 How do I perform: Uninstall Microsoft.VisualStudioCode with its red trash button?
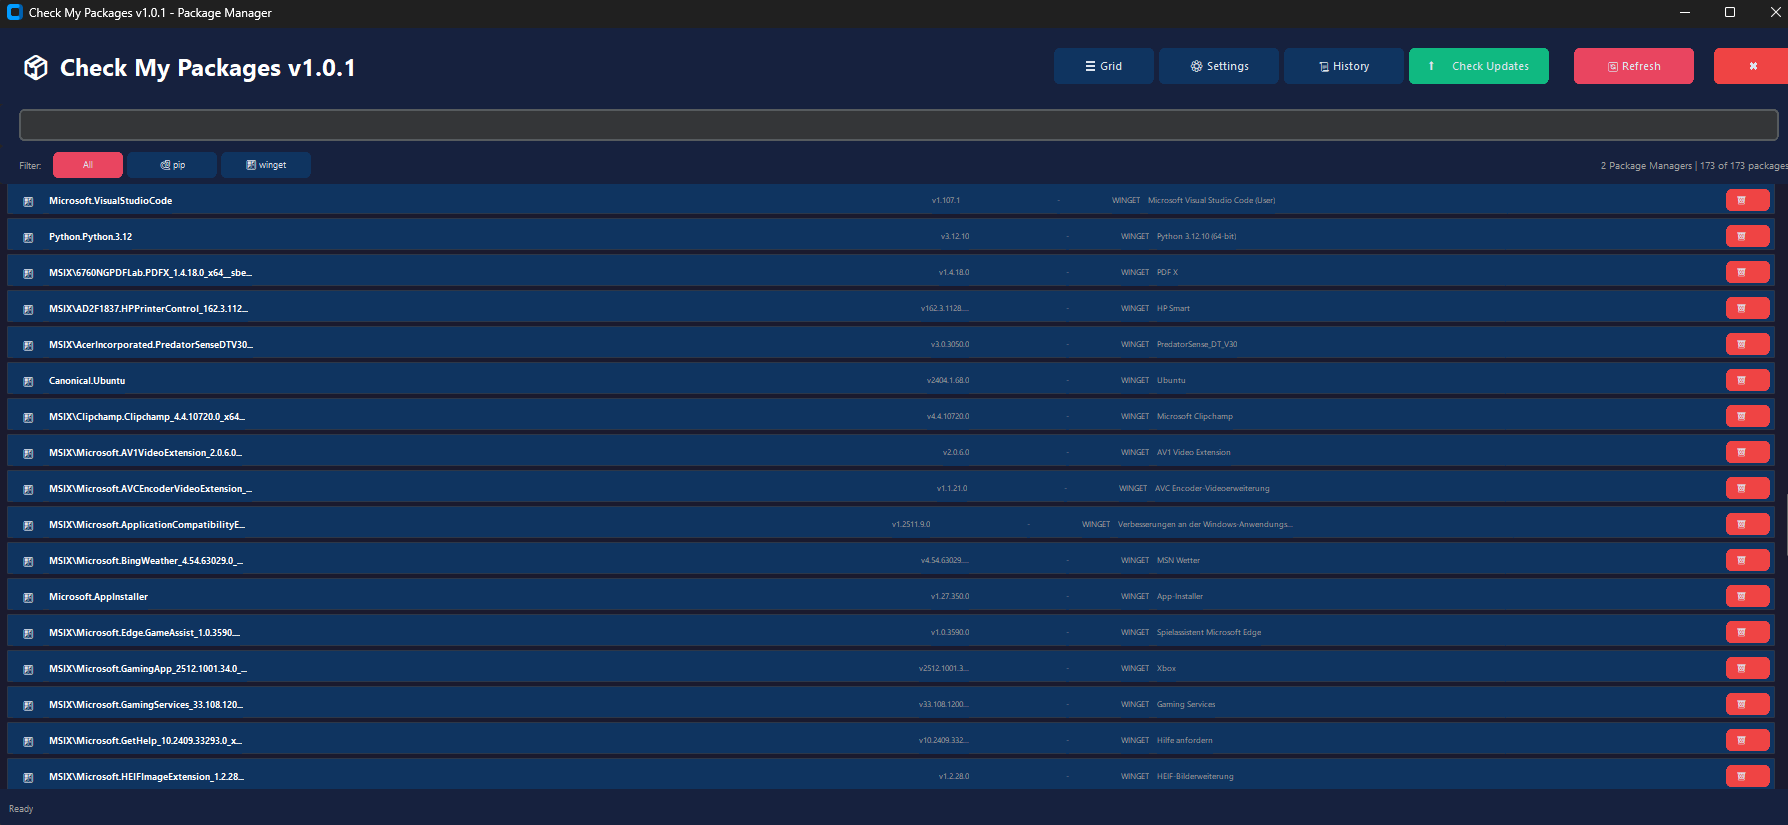coord(1747,200)
